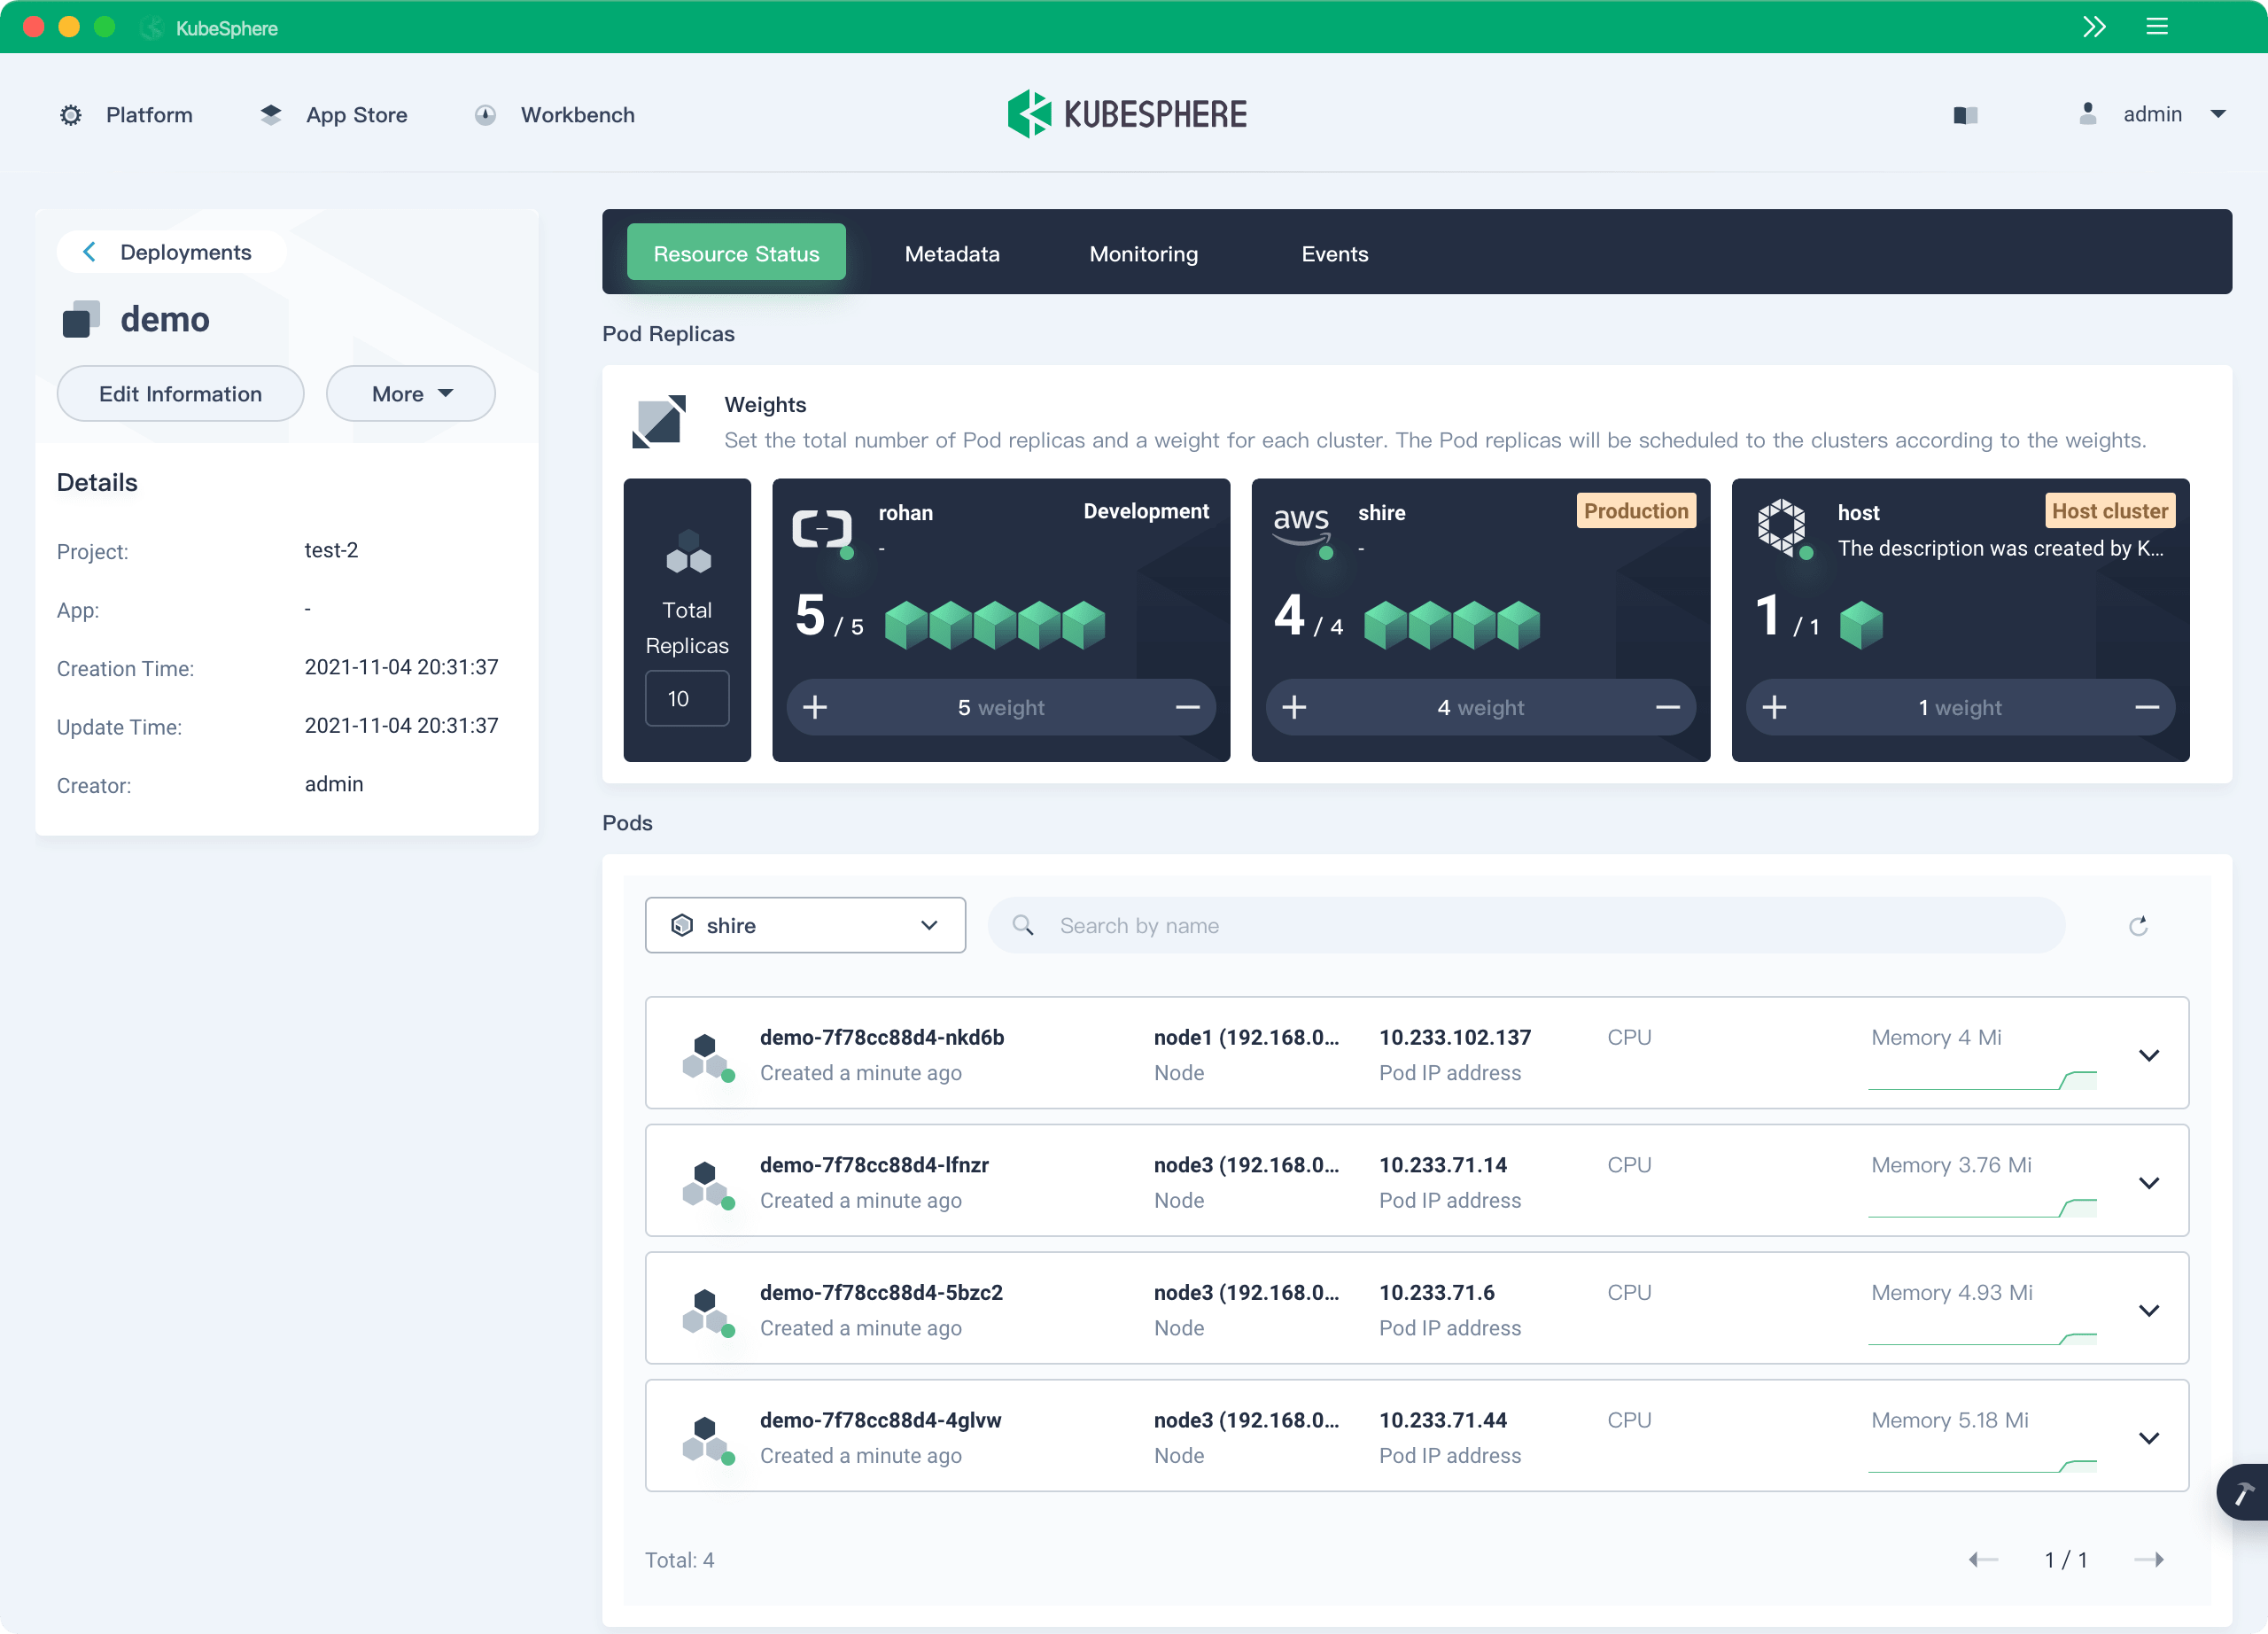This screenshot has height=1634, width=2268.
Task: Expand pod demo-7f78cc88d4-nkd6b details
Action: [x=2149, y=1055]
